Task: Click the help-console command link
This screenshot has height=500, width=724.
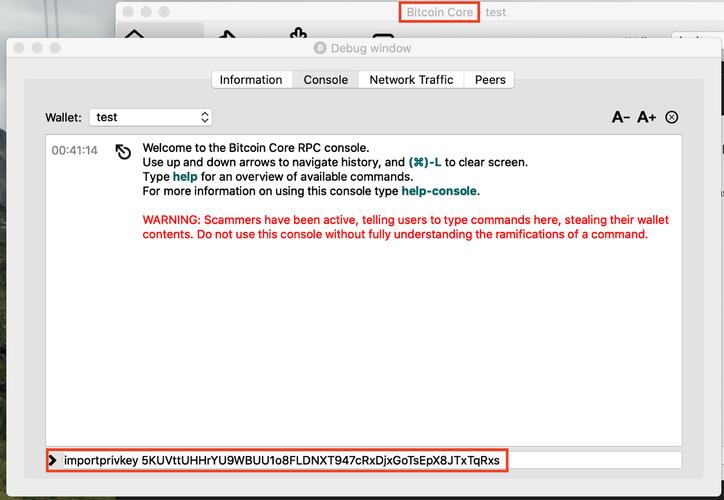Action: [x=439, y=191]
